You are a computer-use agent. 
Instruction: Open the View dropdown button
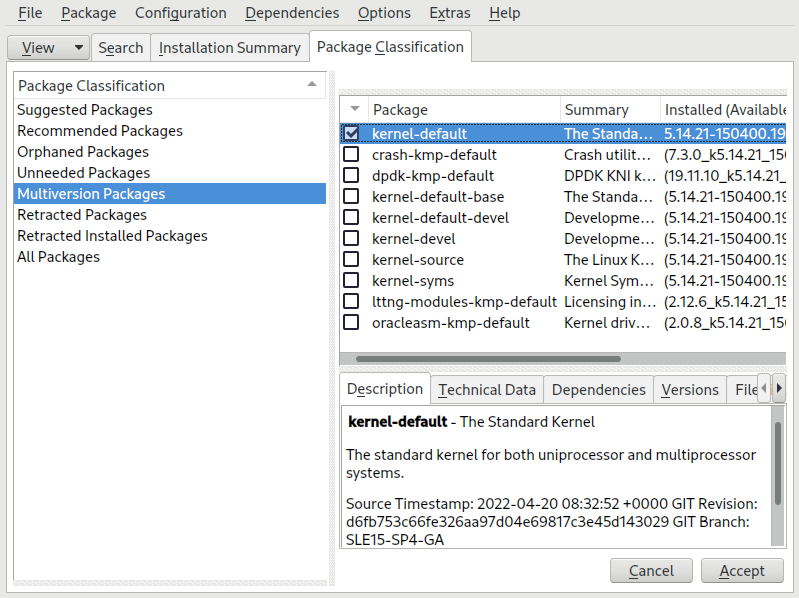pos(48,47)
